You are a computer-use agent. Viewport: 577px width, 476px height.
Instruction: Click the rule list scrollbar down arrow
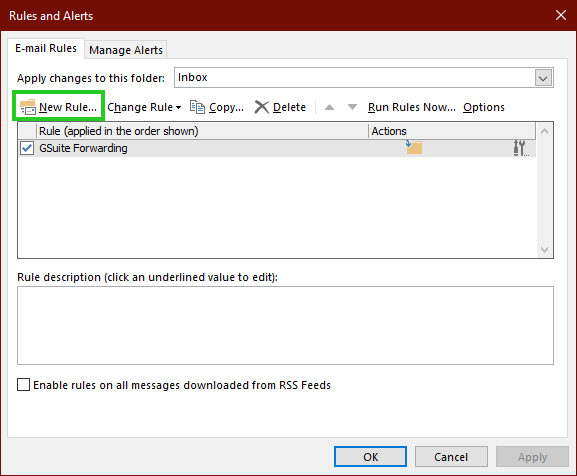click(545, 250)
